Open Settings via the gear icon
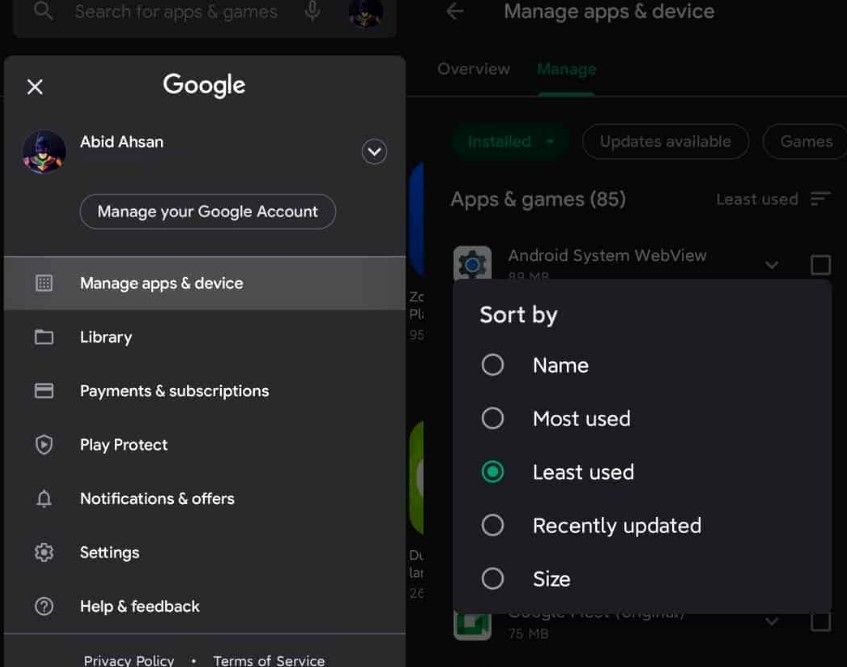 44,553
